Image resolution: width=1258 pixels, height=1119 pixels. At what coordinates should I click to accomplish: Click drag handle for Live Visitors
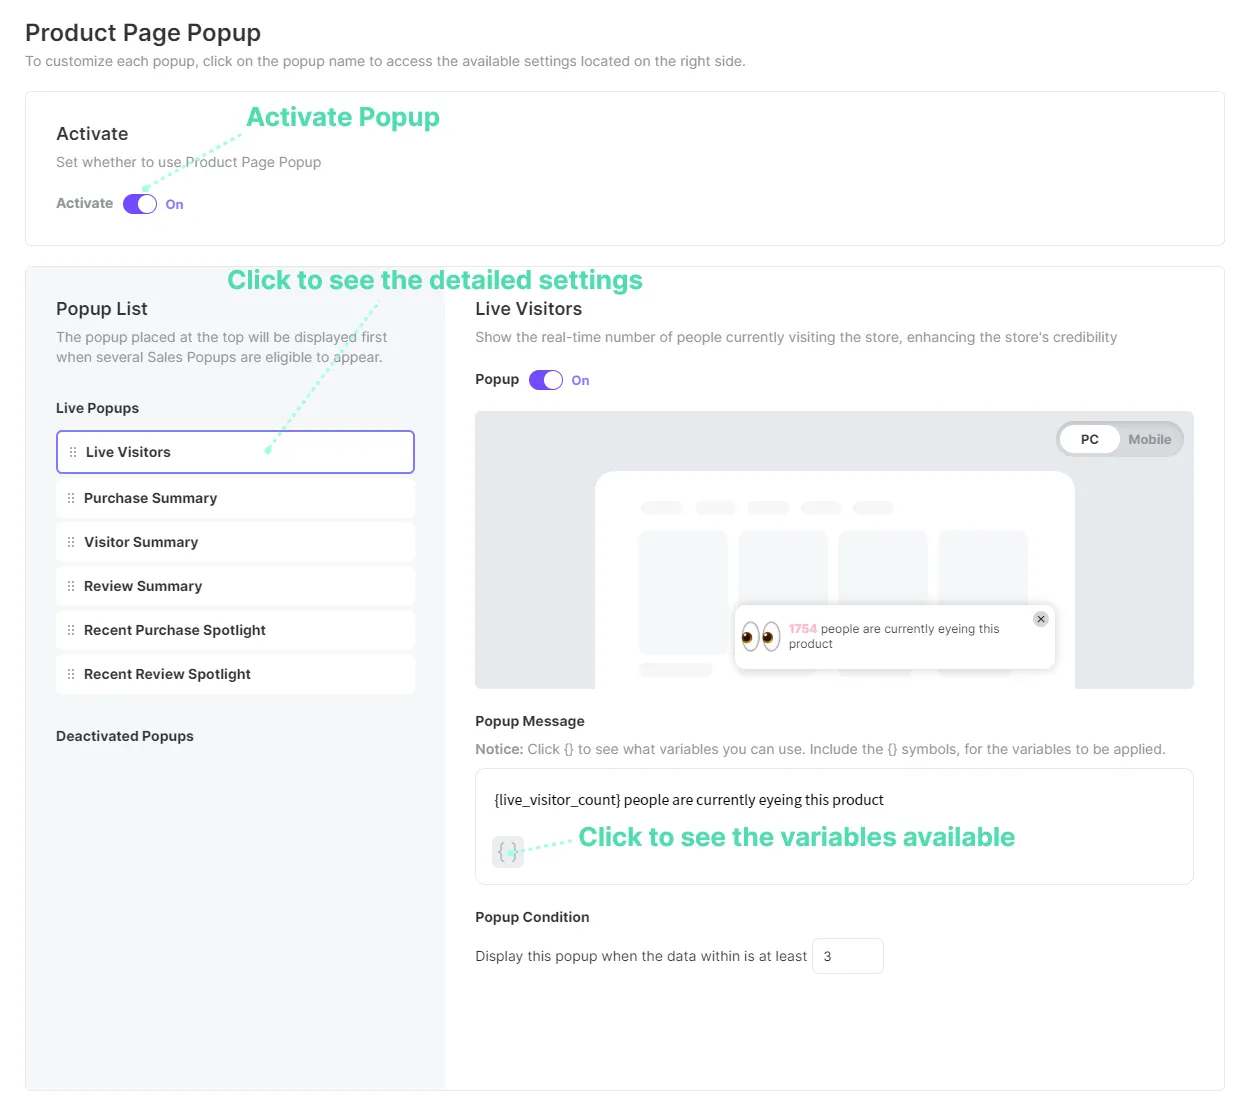coord(73,452)
